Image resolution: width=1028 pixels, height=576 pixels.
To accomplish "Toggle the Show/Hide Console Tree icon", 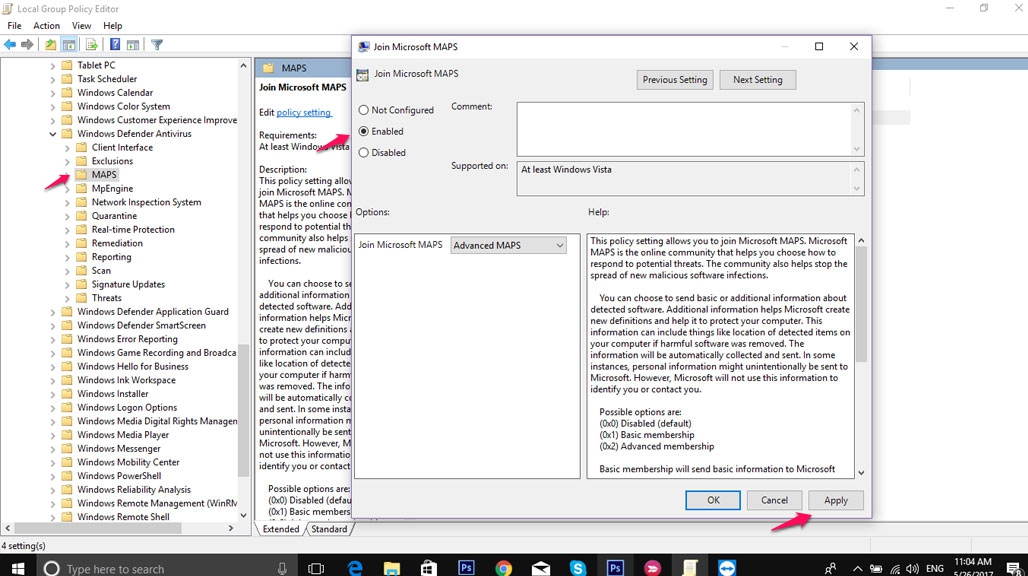I will 69,45.
